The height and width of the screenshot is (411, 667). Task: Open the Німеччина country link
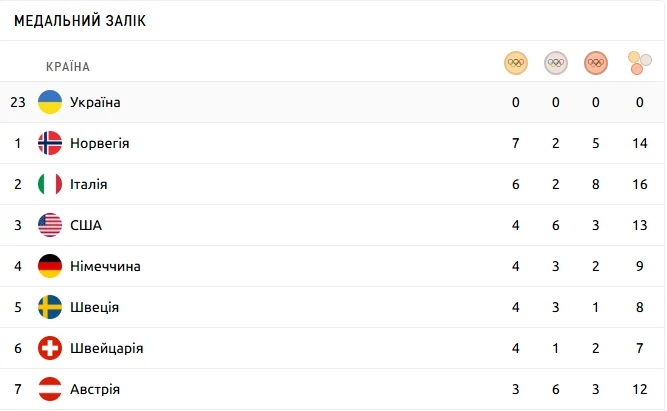105,266
